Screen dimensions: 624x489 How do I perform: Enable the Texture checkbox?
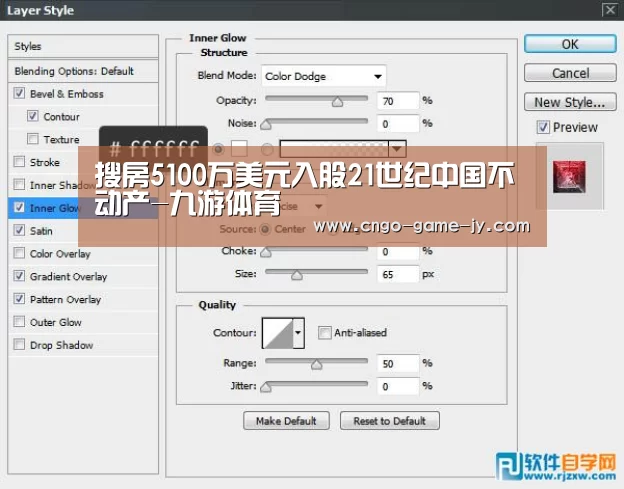tap(33, 139)
